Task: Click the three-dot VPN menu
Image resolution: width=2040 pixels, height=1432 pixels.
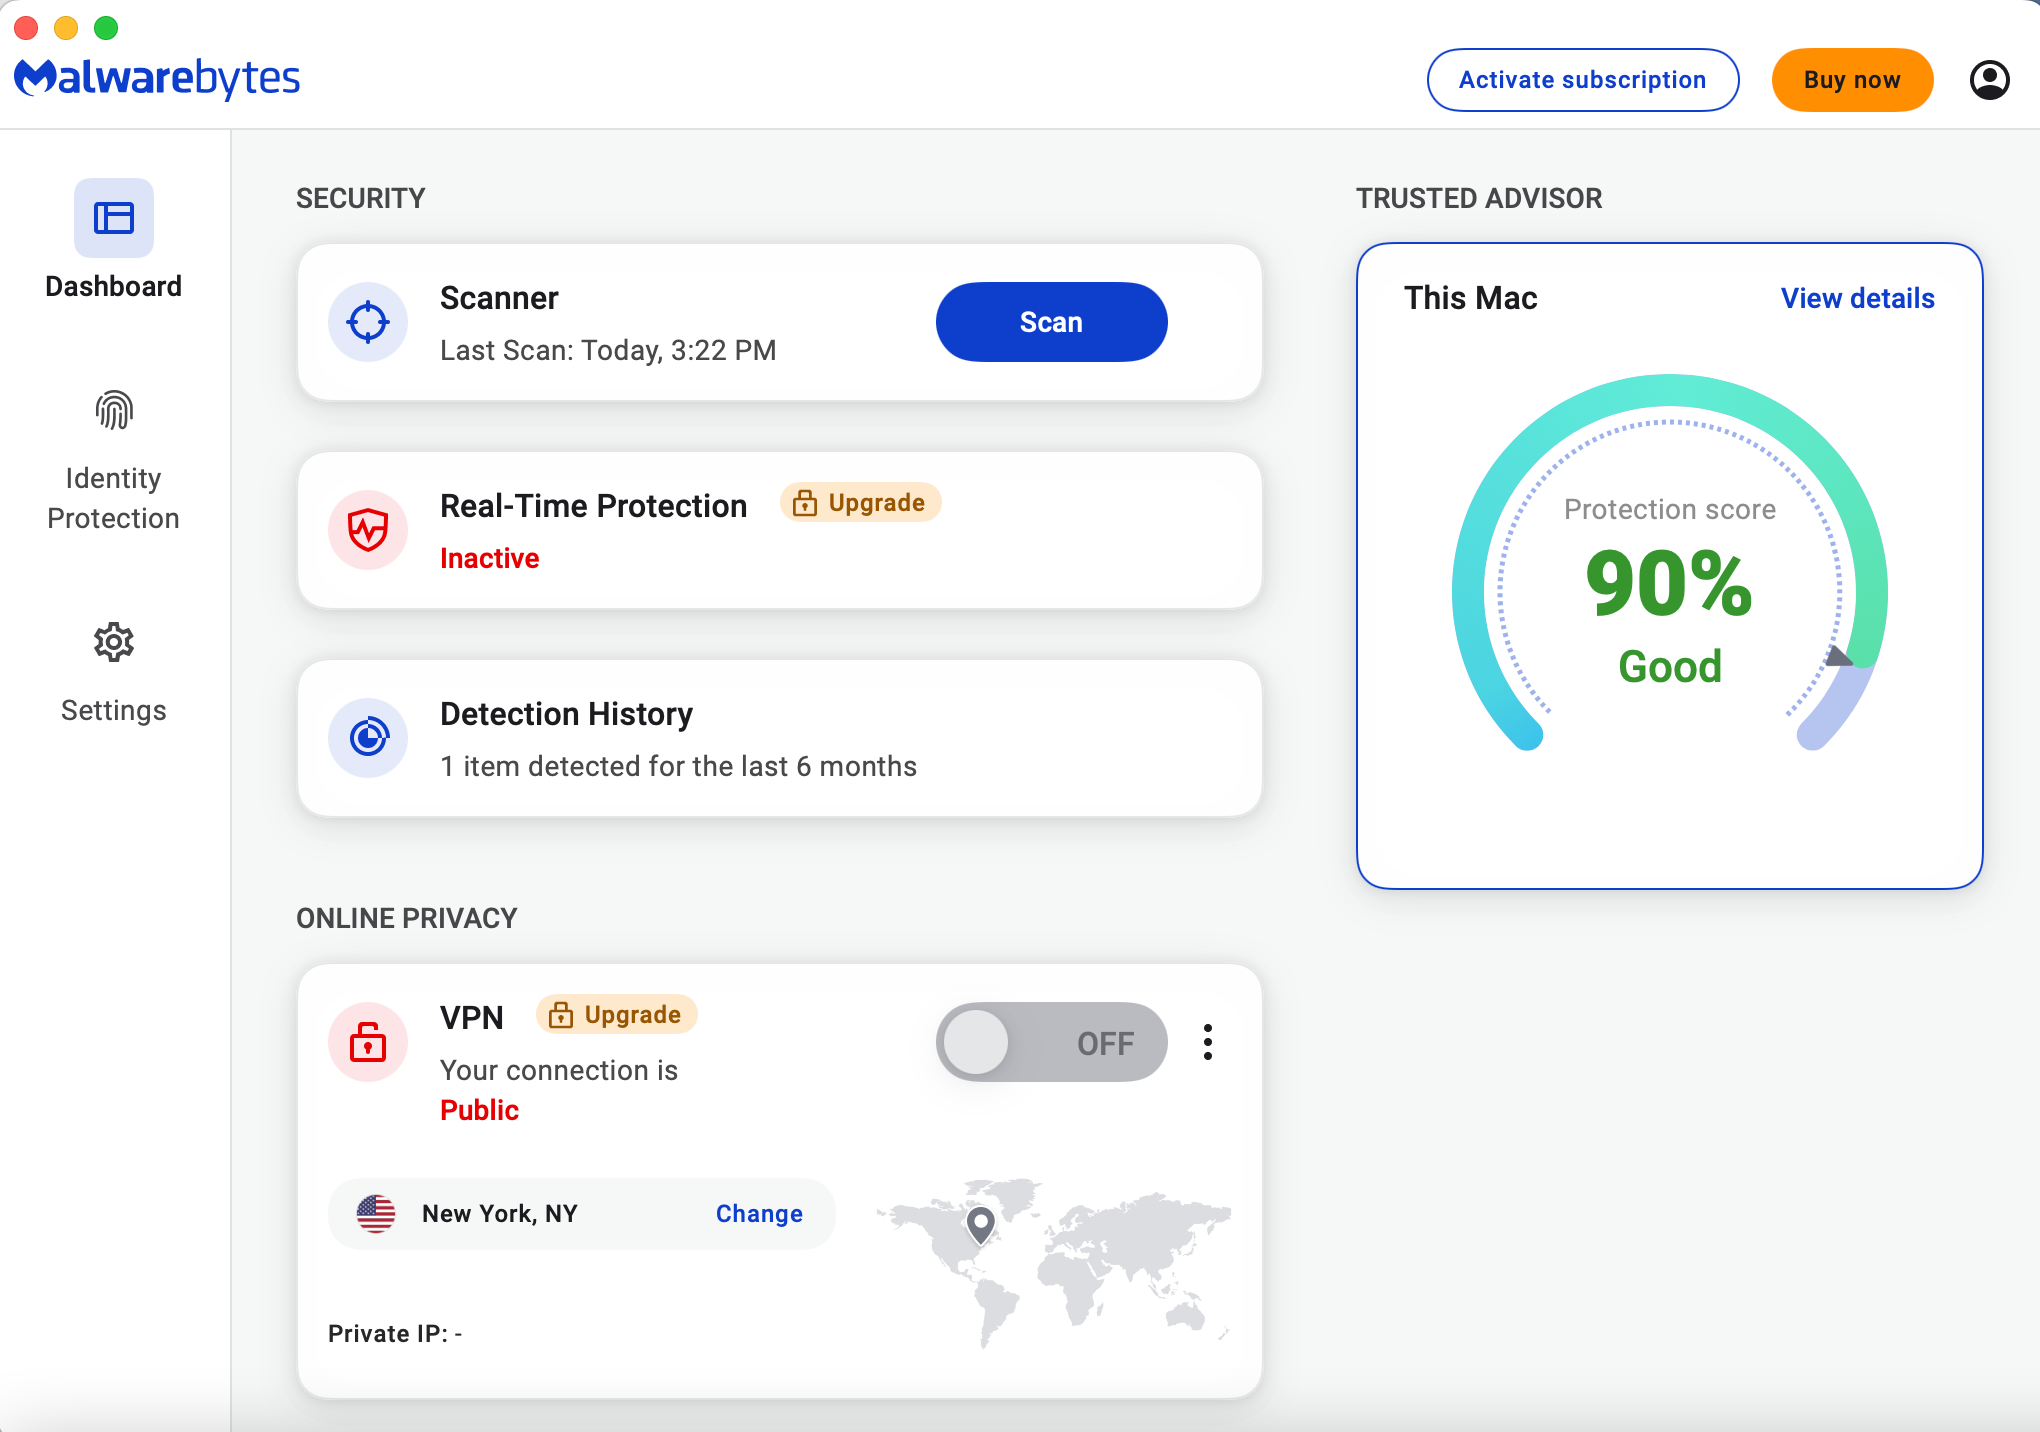Action: click(1208, 1043)
